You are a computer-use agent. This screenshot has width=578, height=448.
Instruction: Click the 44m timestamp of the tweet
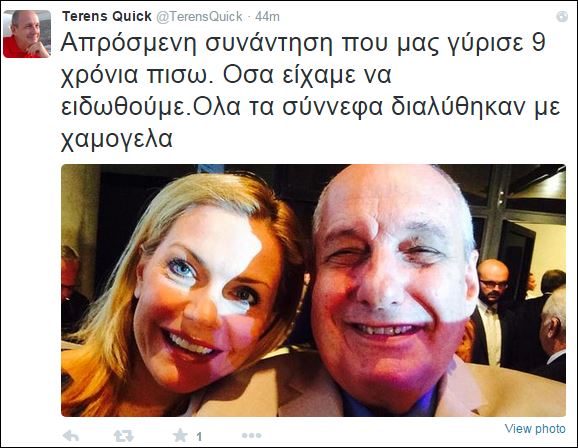267,17
